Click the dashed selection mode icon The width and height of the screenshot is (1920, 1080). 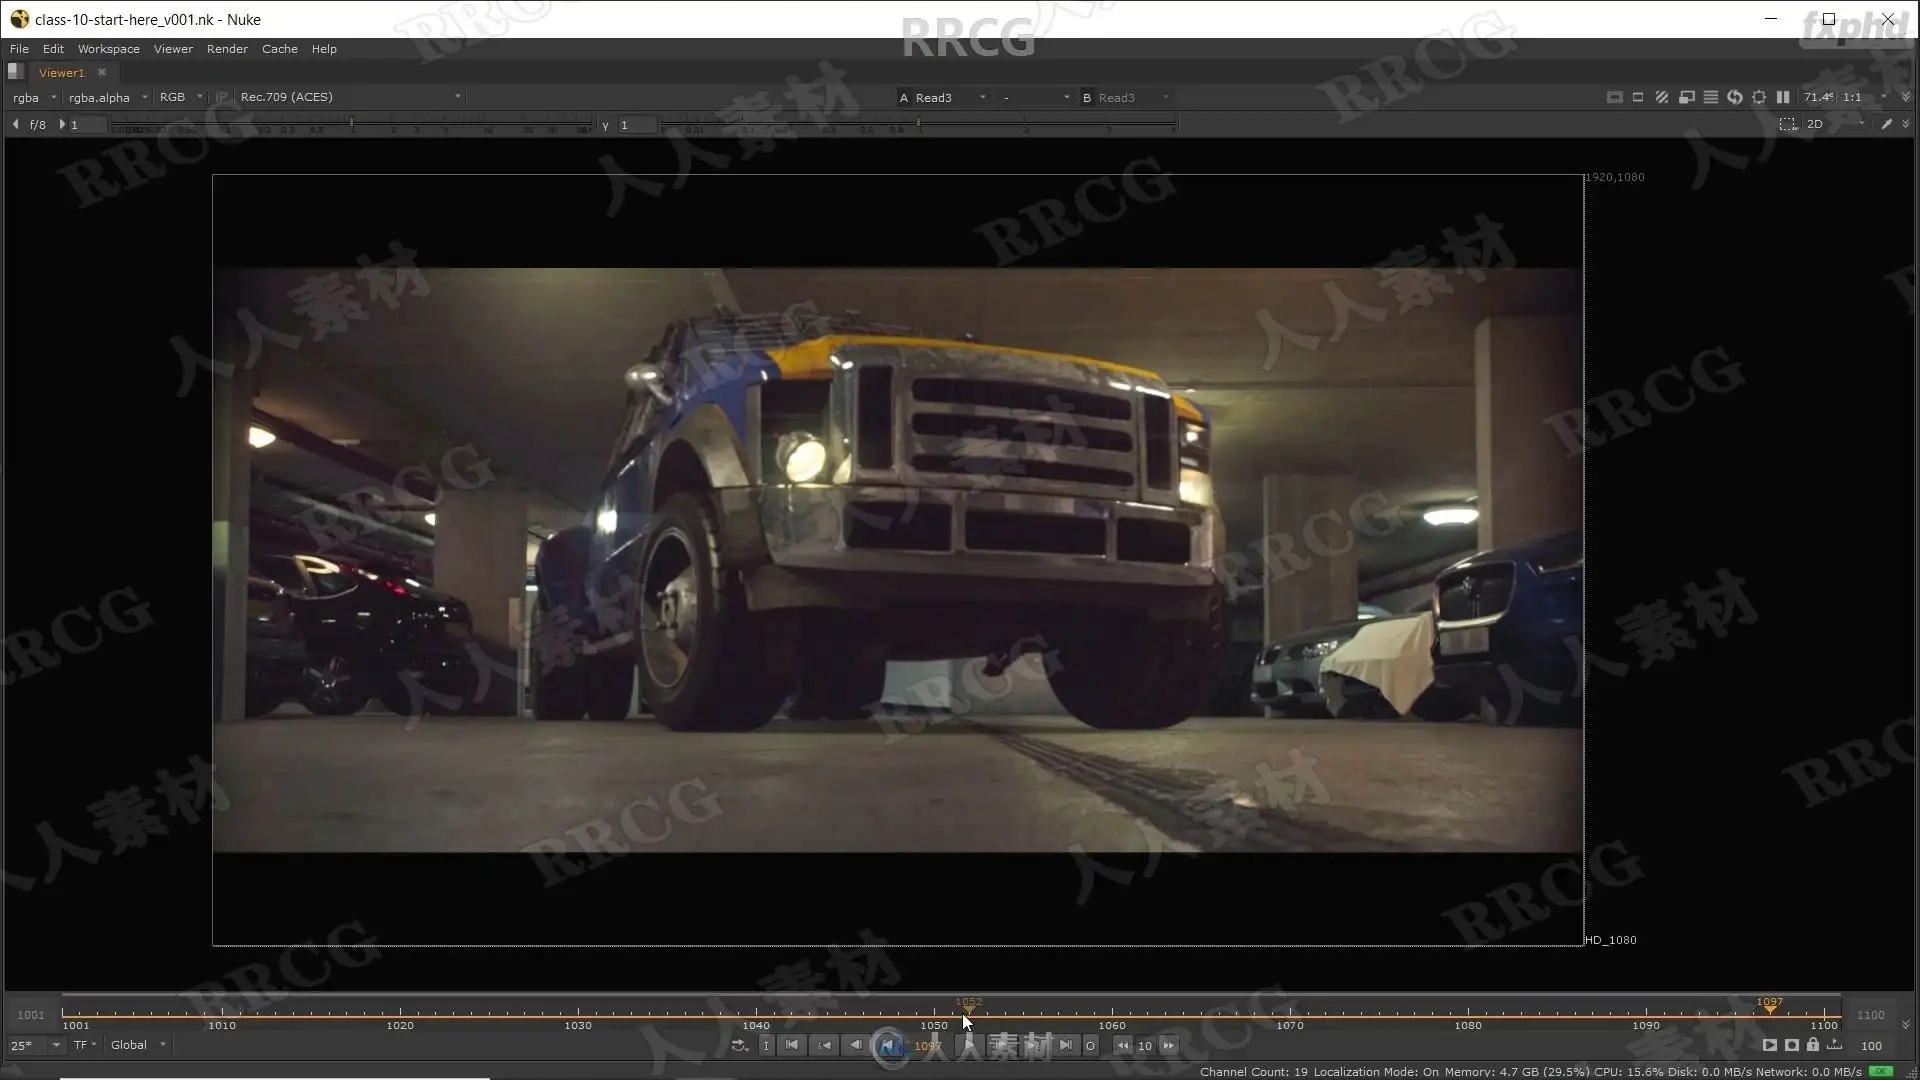[x=1787, y=125]
